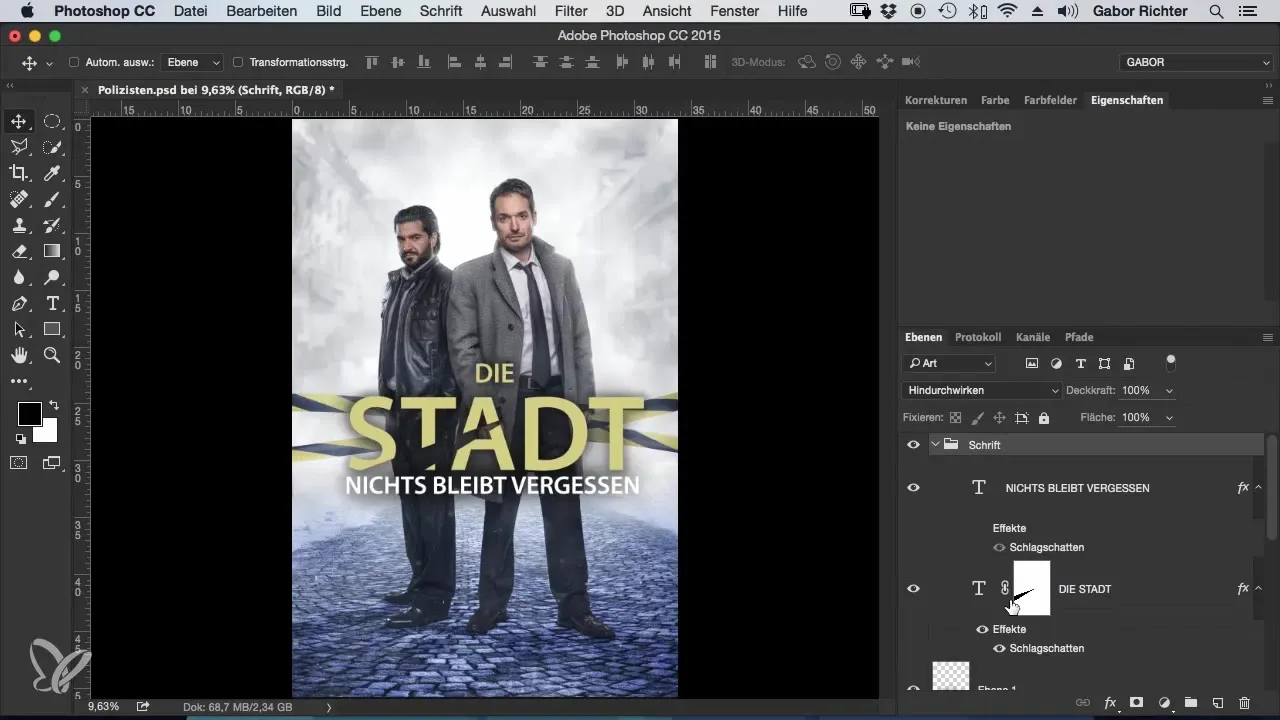Swap foreground and background colors
This screenshot has height=720, width=1280.
click(x=53, y=405)
